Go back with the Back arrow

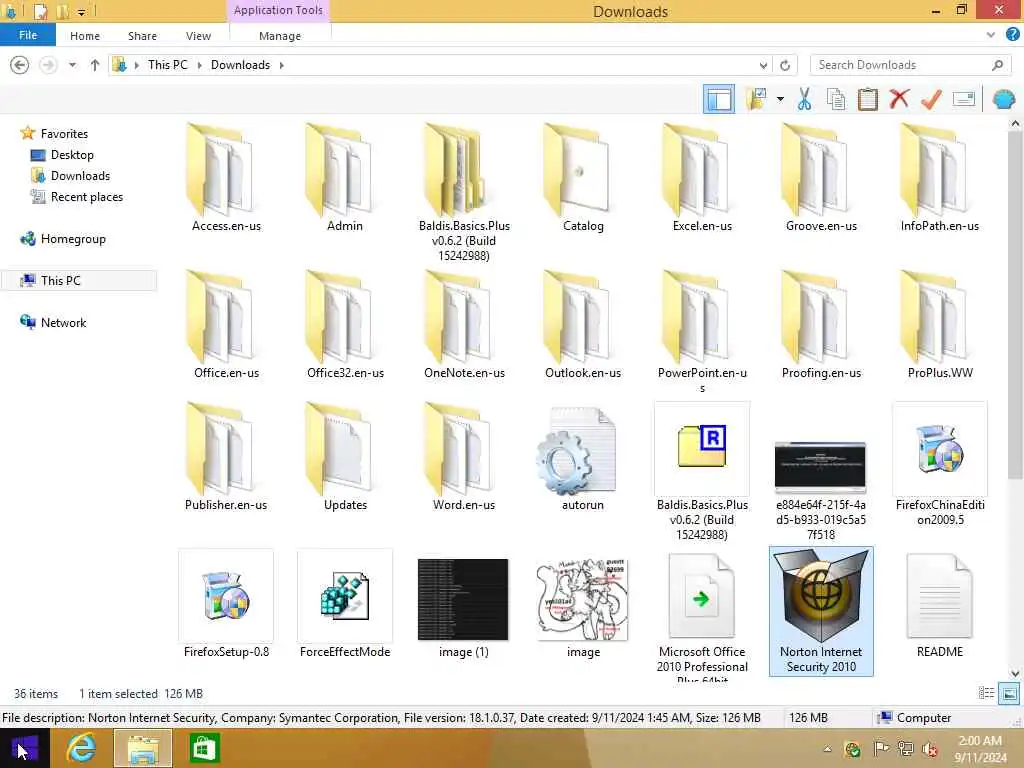pos(20,65)
